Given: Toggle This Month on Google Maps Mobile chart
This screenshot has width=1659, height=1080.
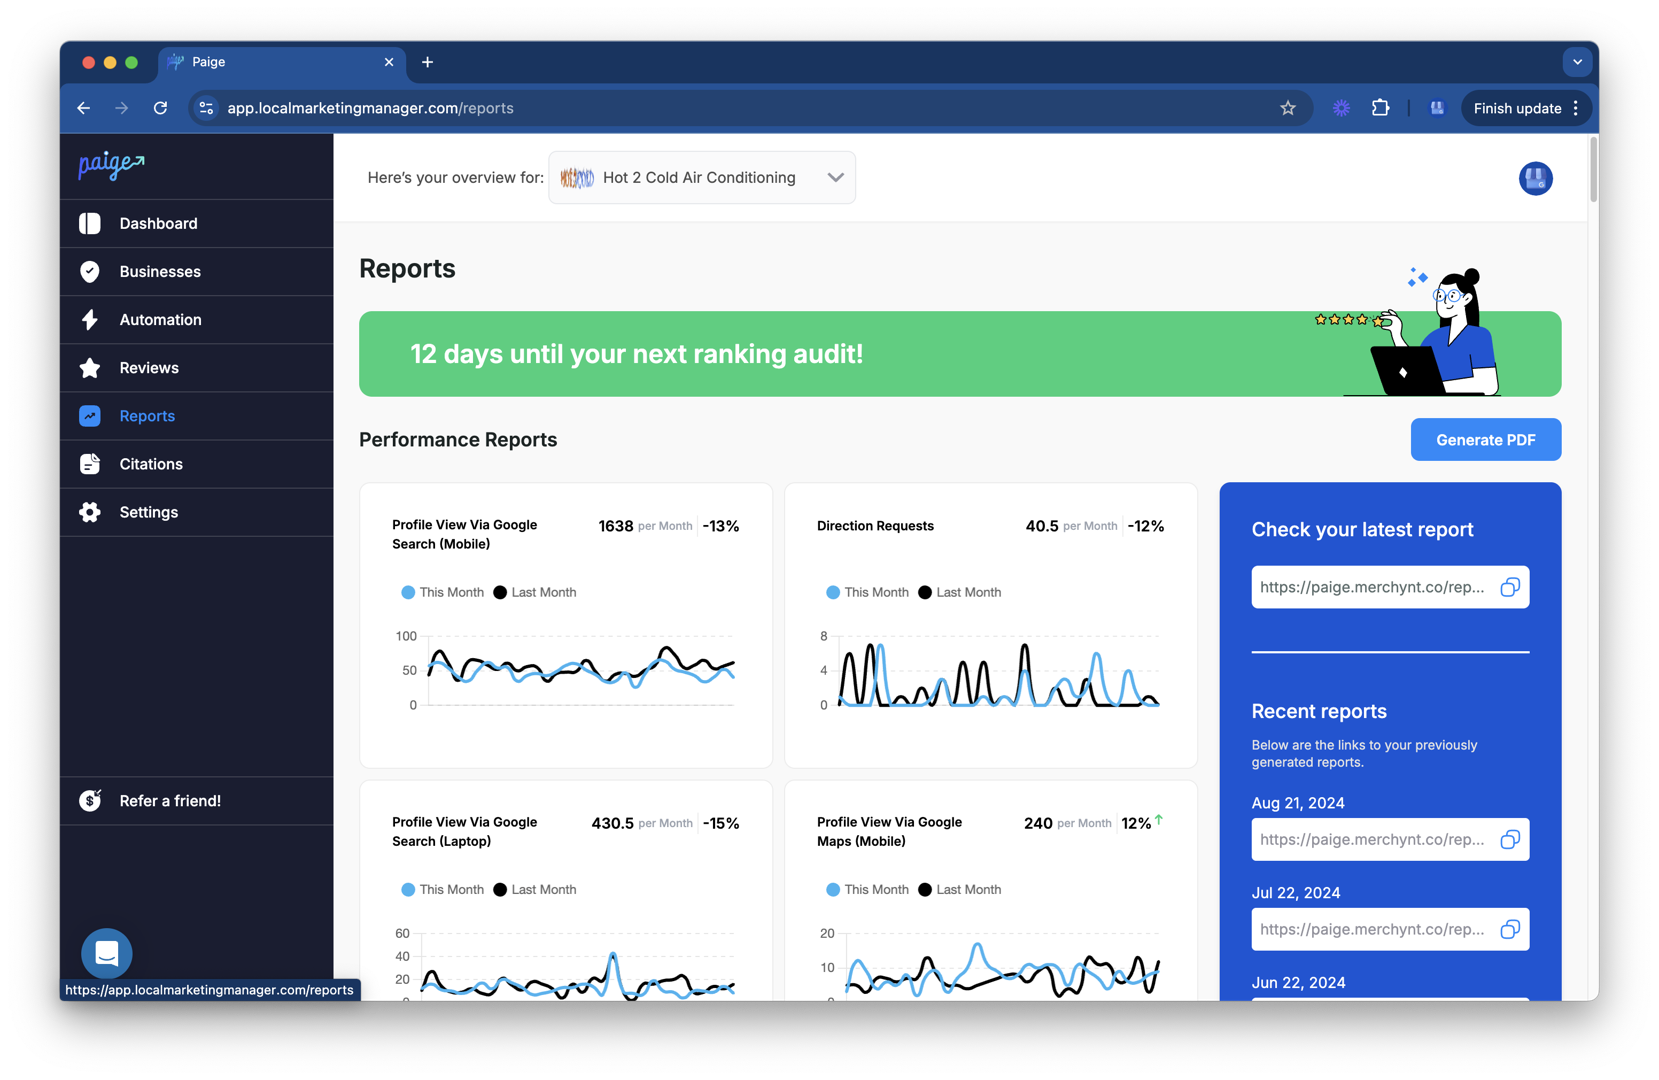Looking at the screenshot, I should point(867,889).
